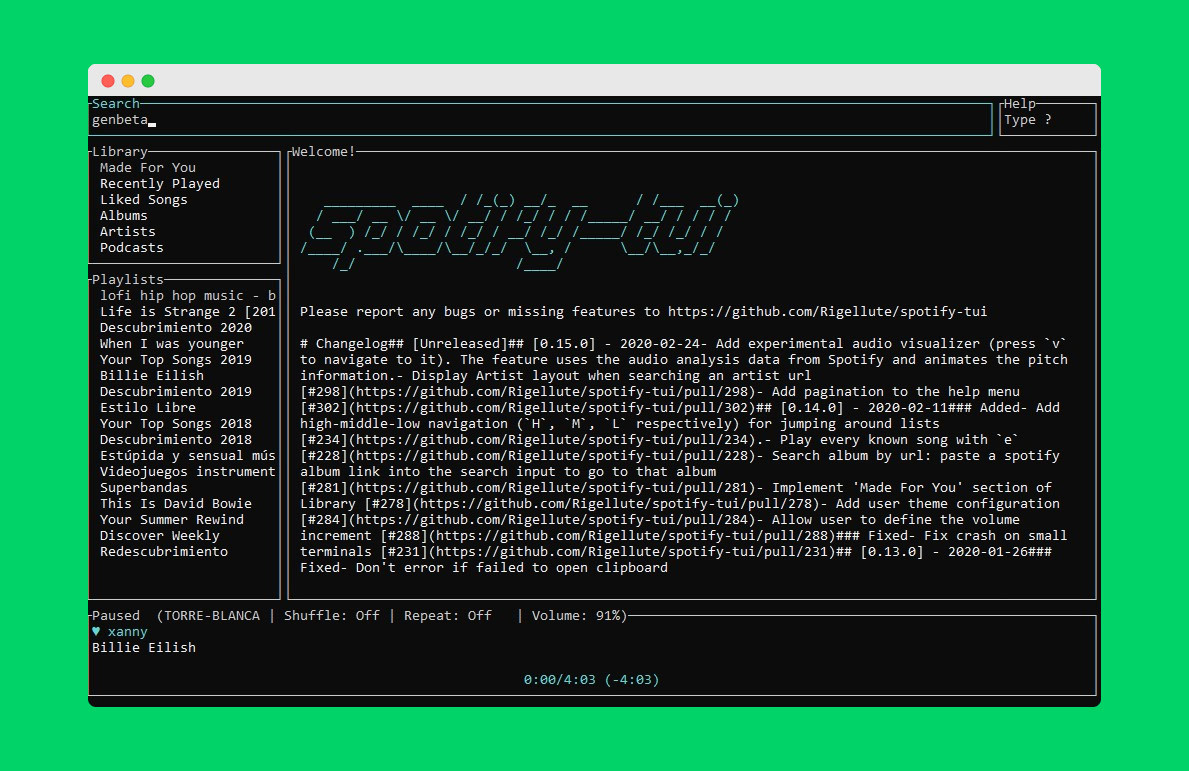Click the xanny track title
The height and width of the screenshot is (771, 1189).
click(127, 632)
